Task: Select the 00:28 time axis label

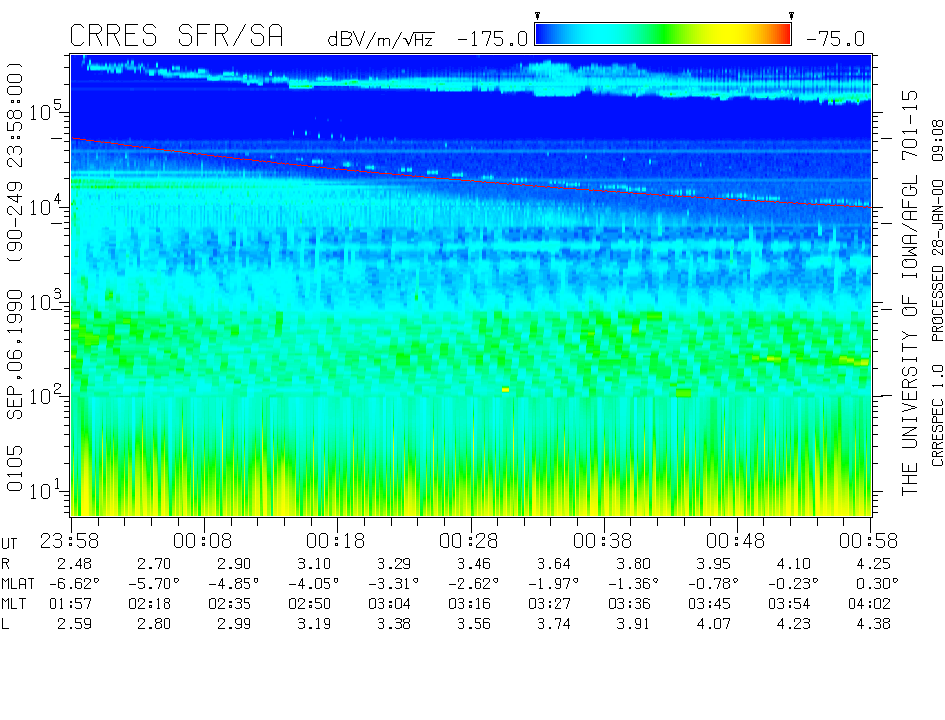Action: click(470, 540)
